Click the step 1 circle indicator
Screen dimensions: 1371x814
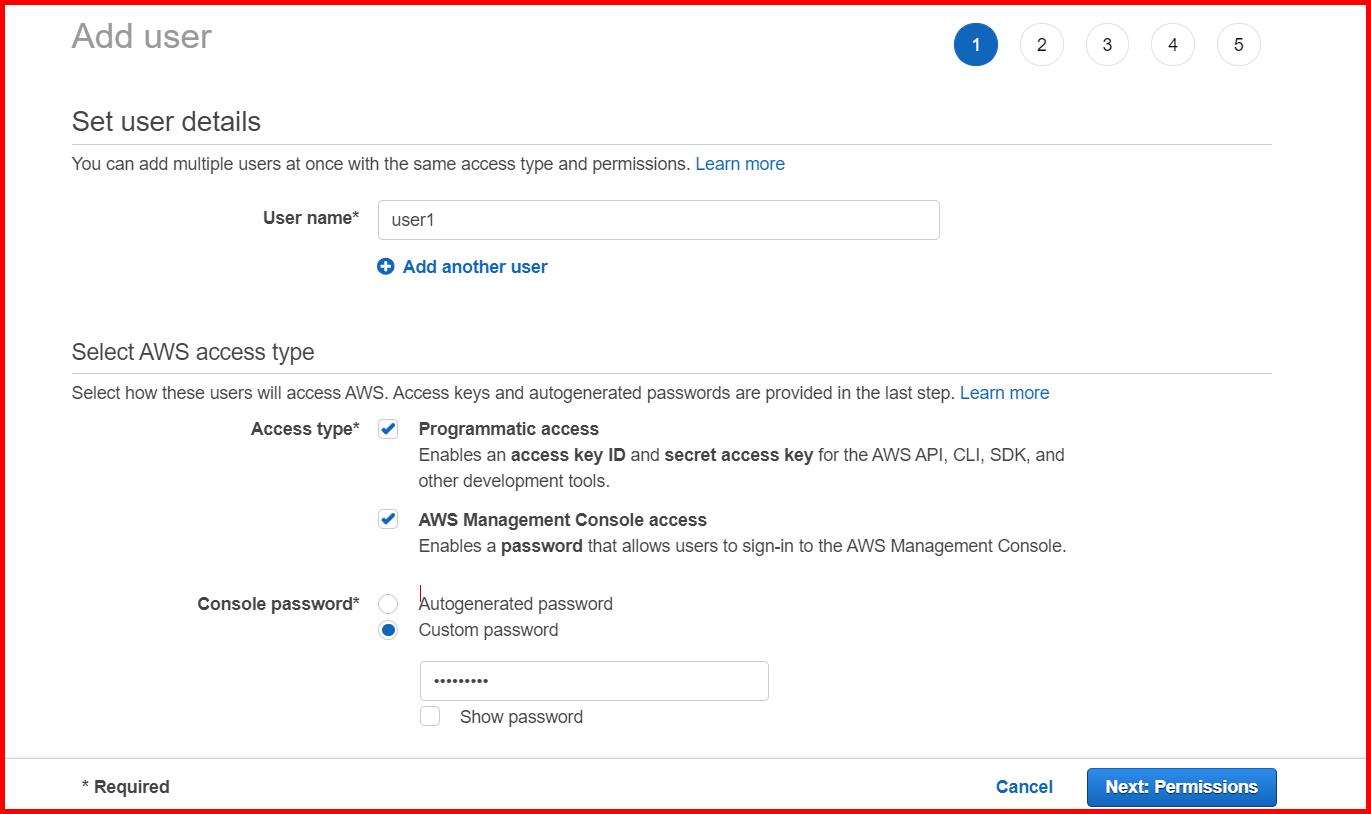point(976,44)
